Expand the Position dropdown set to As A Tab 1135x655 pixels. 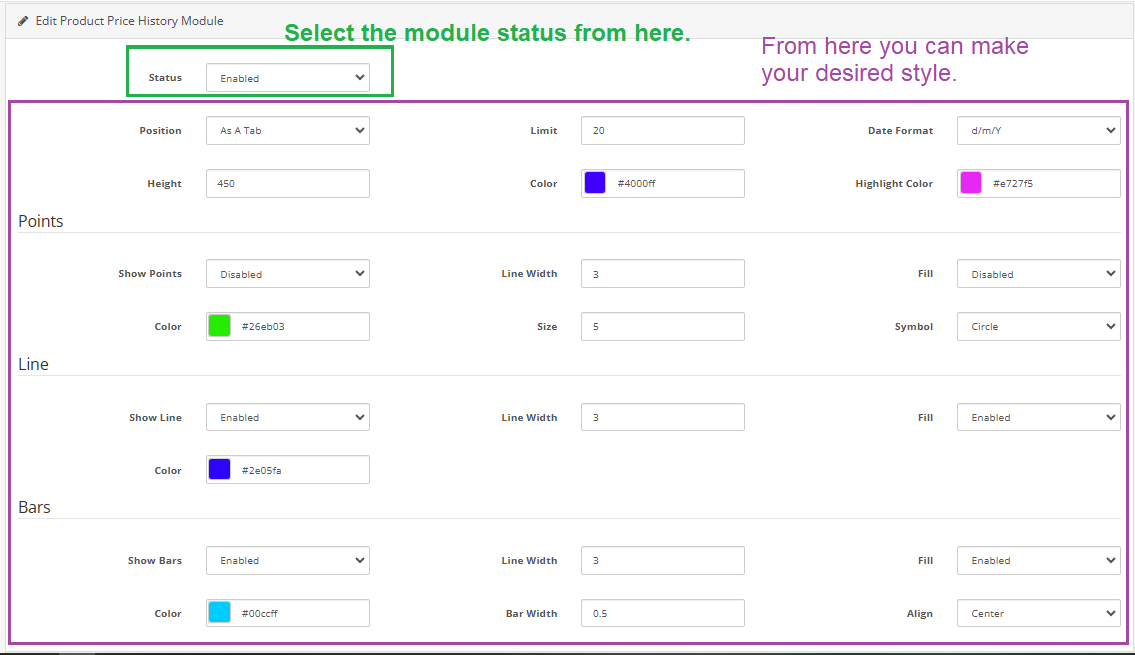point(287,131)
